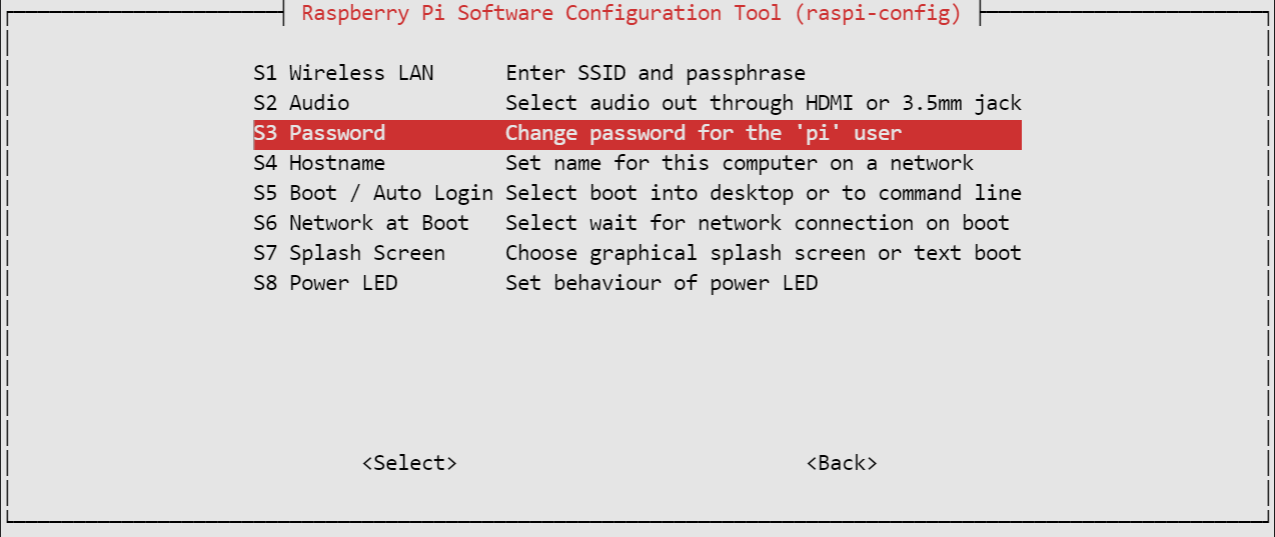Image resolution: width=1275 pixels, height=537 pixels.
Task: Click the empty area below Power LED entry
Action: [x=637, y=370]
